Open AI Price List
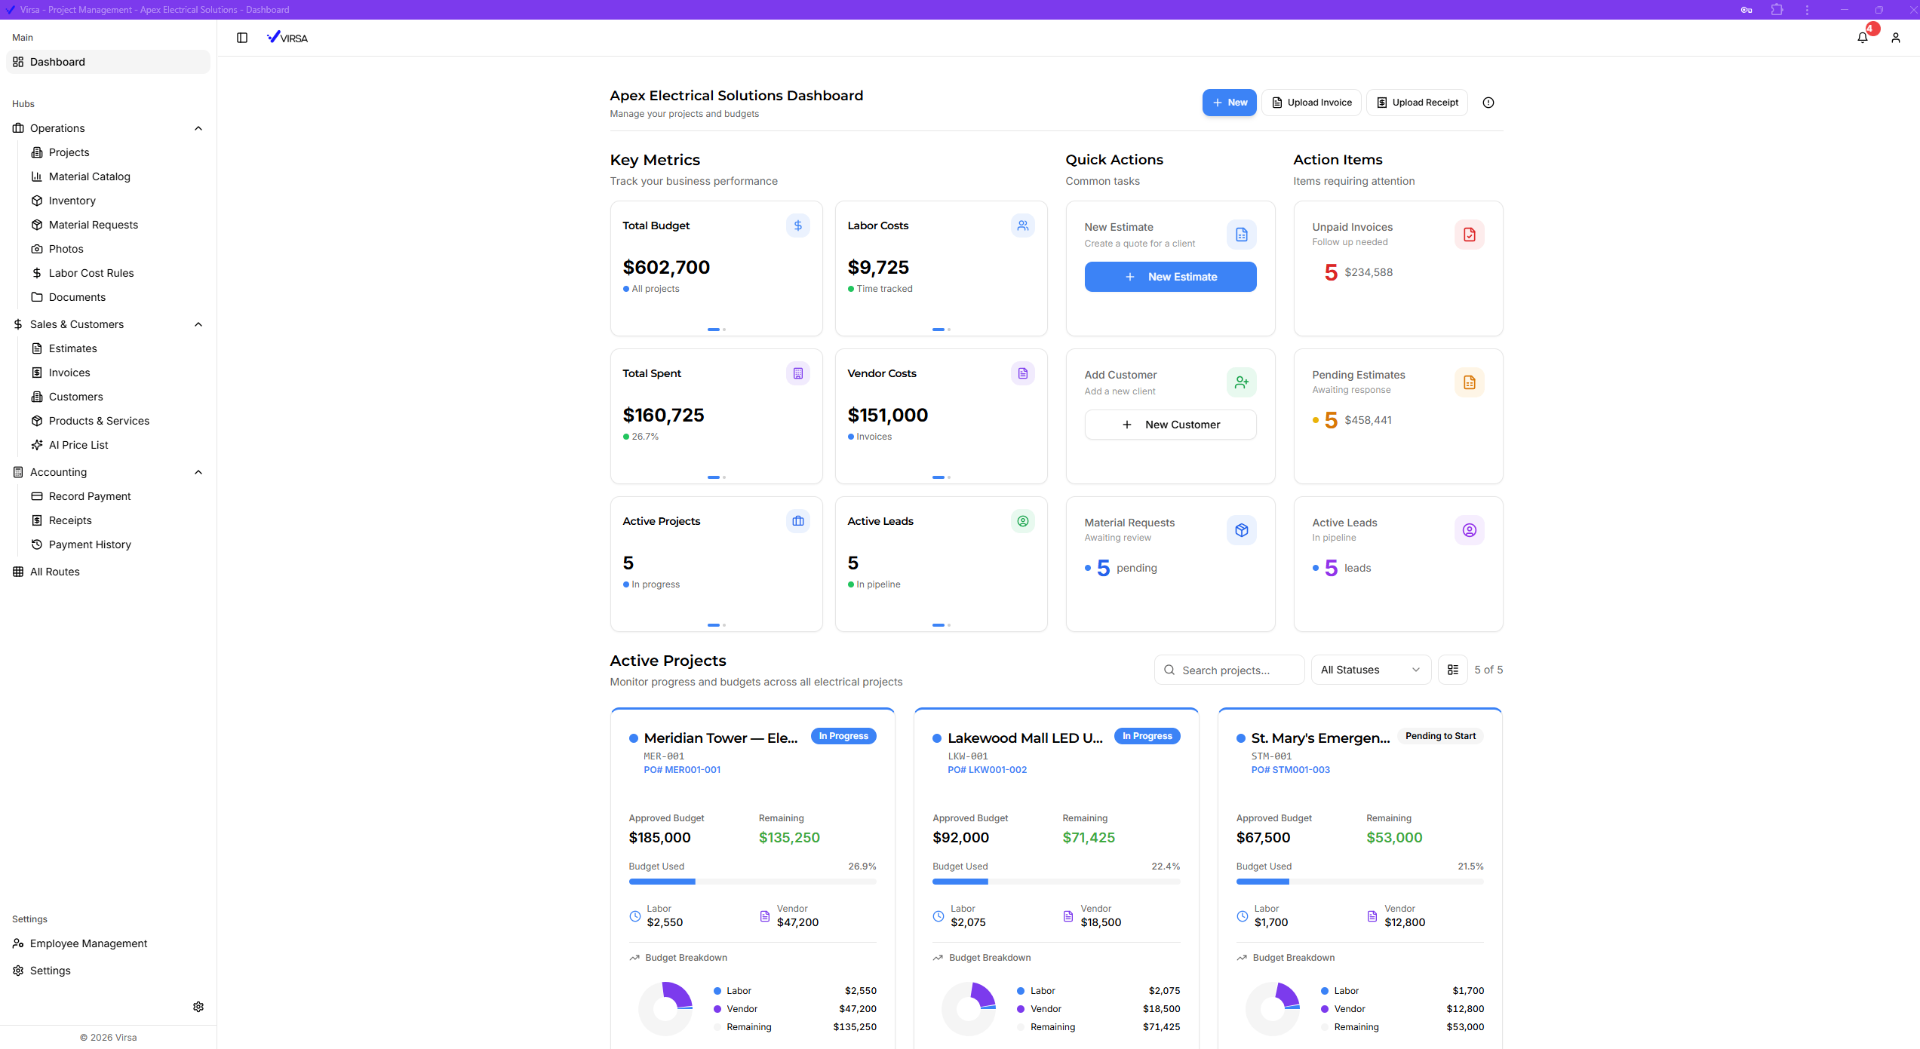 [x=78, y=446]
